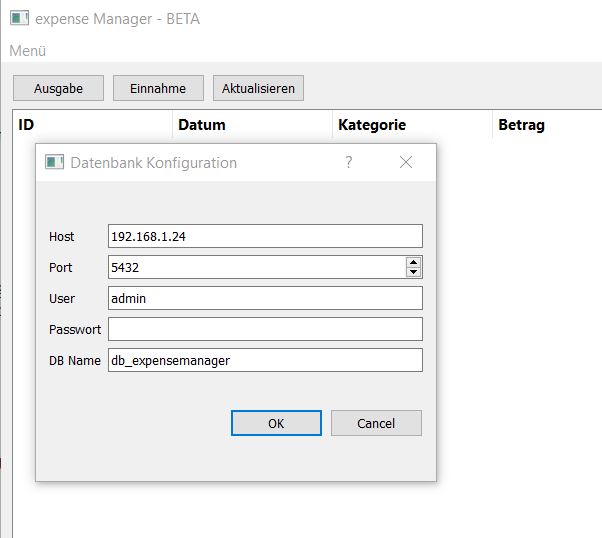Click the expense Manager app icon in title bar
This screenshot has height=538, width=602.
tap(19, 18)
